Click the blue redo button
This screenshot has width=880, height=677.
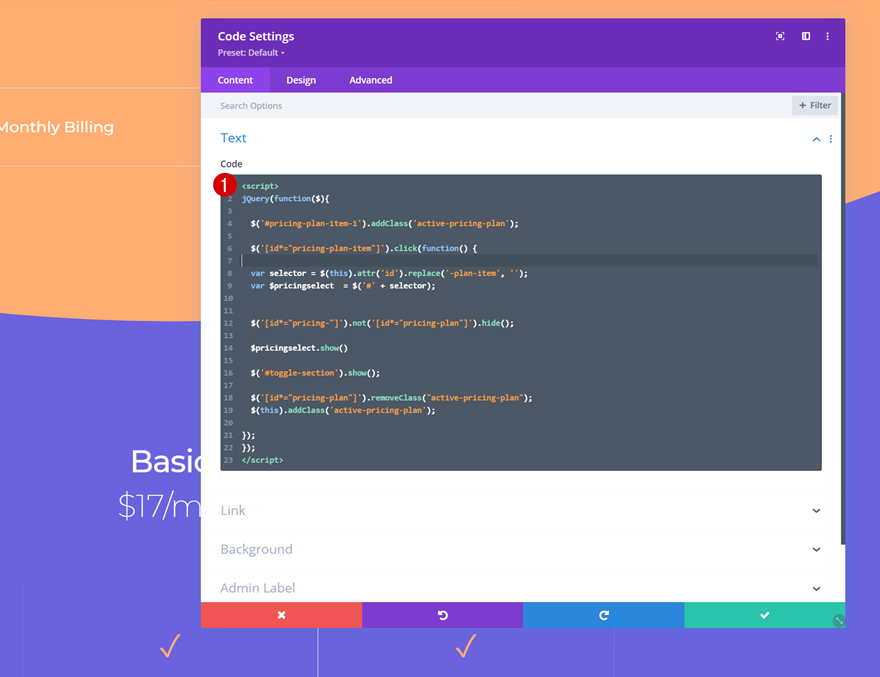pyautogui.click(x=603, y=615)
